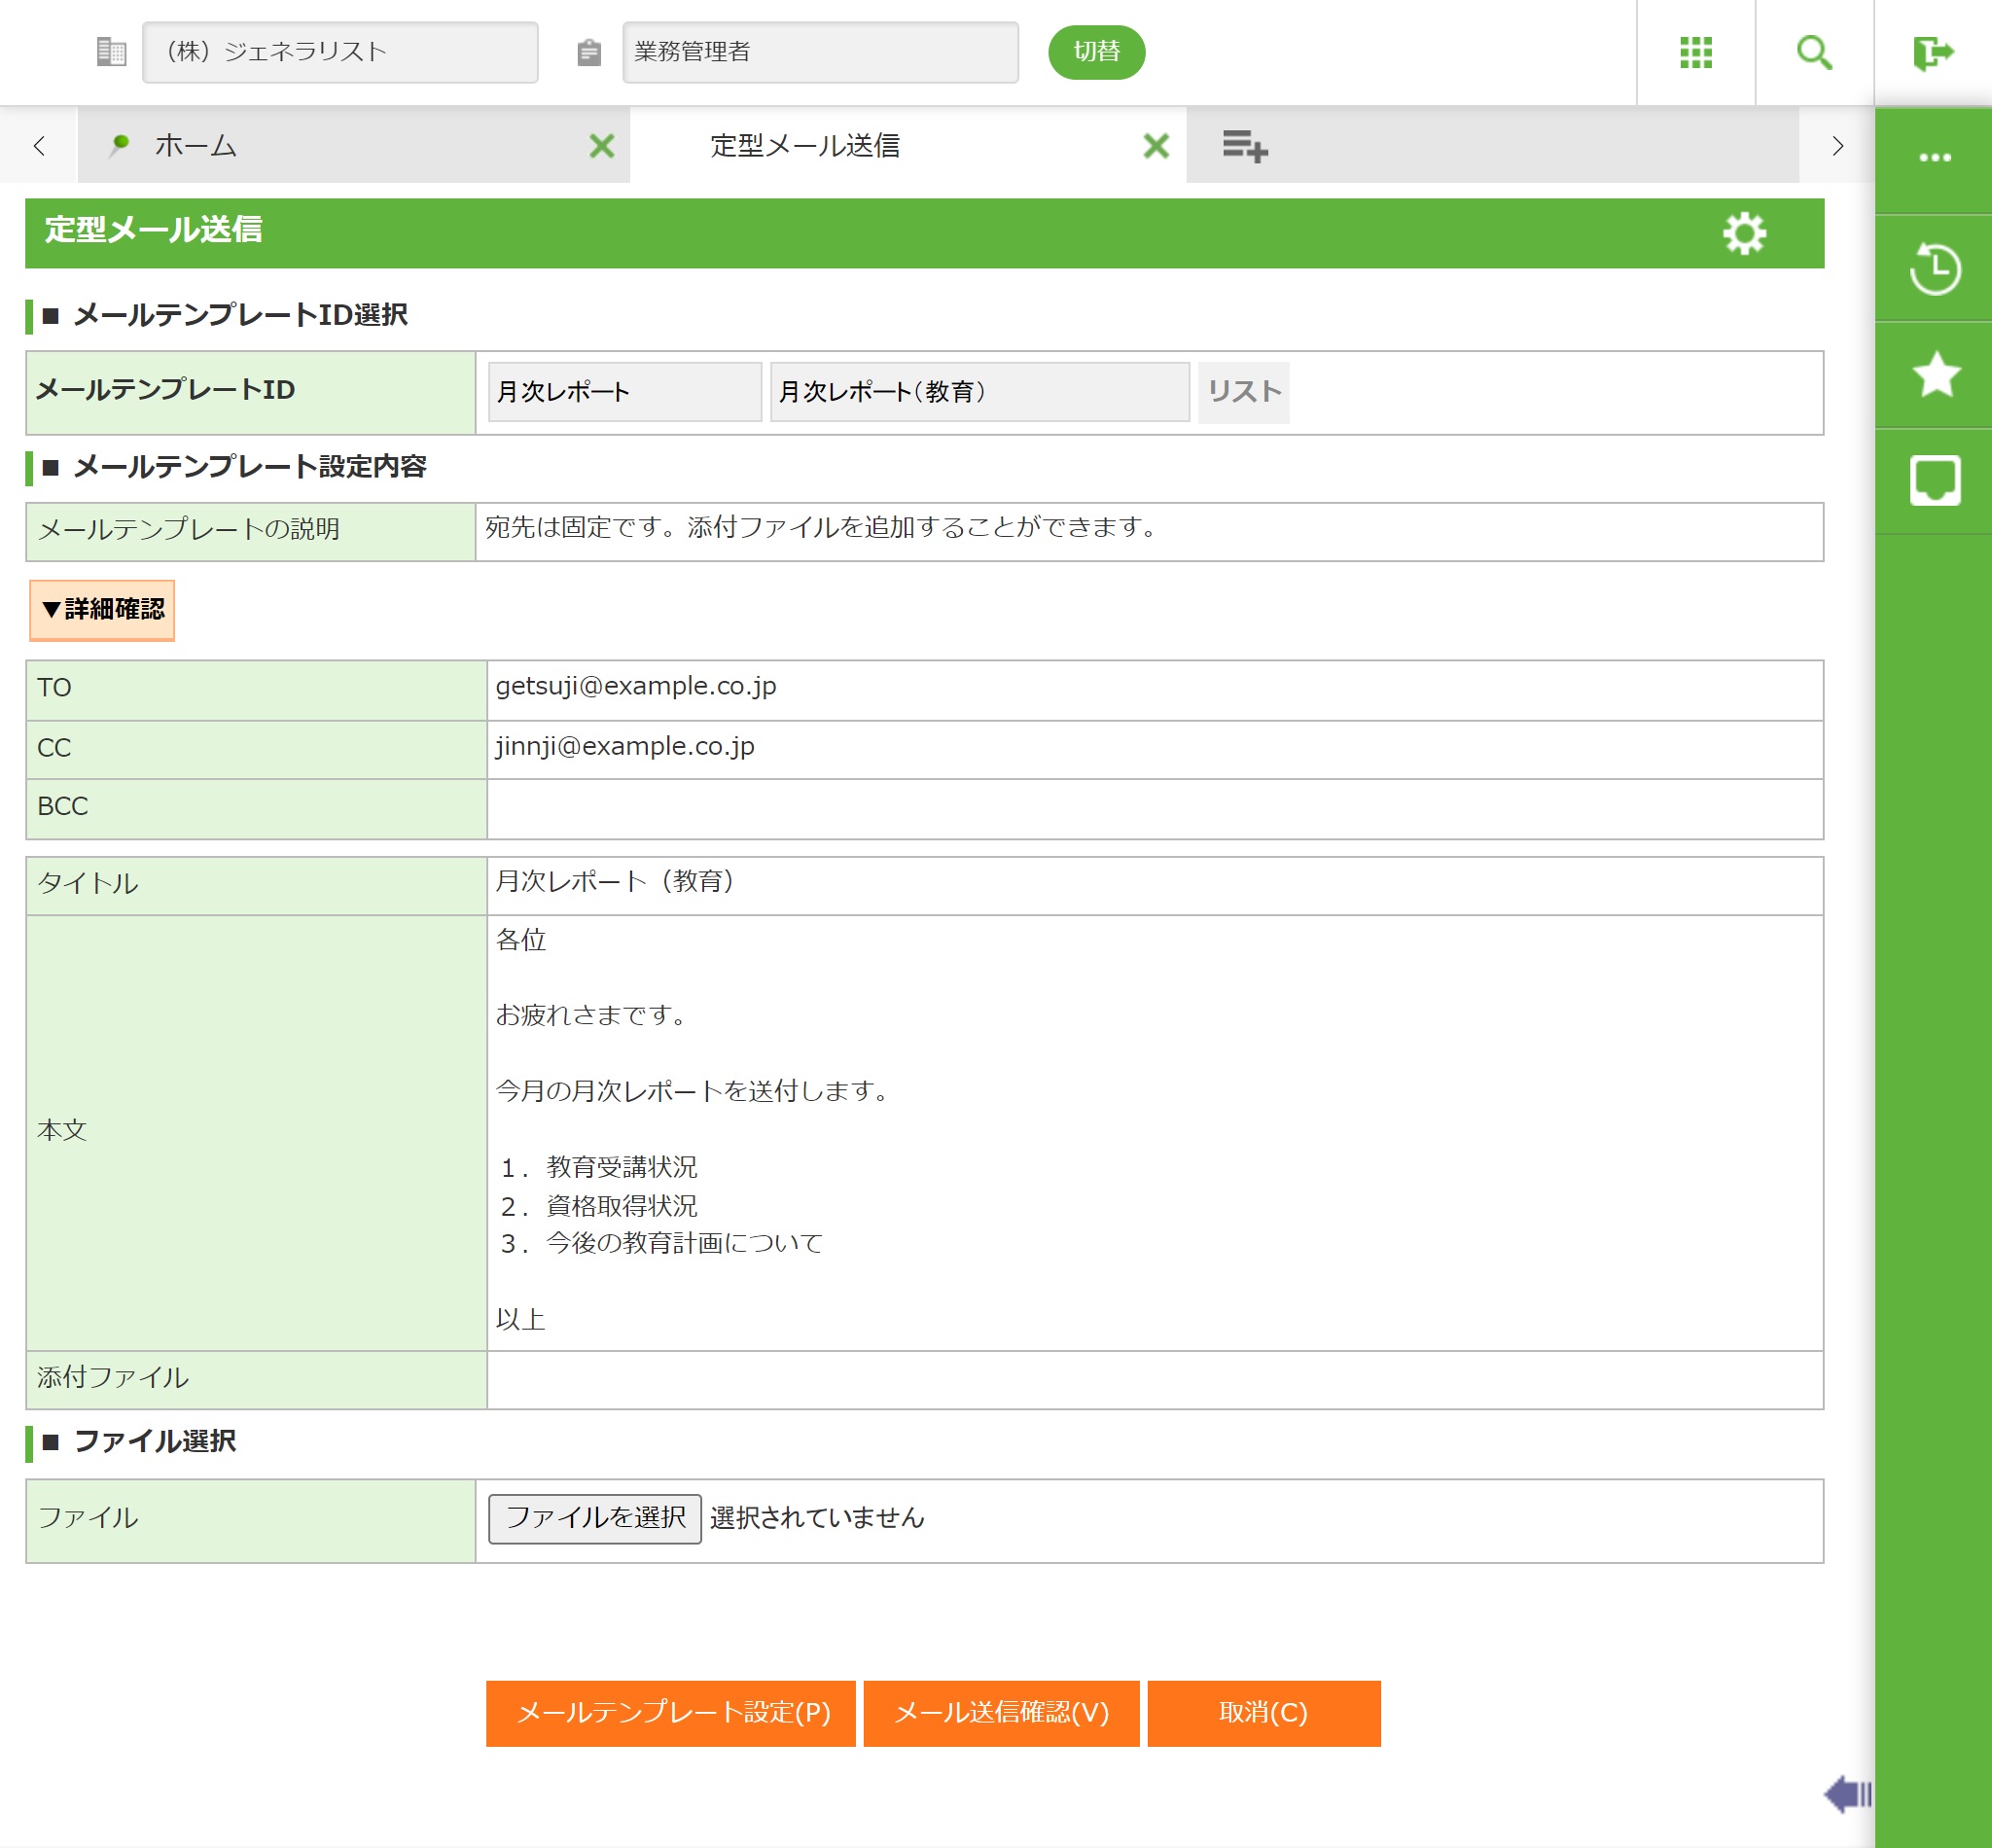The width and height of the screenshot is (1992, 1848).
Task: Open the history clock icon in sidebar
Action: coord(1934,268)
